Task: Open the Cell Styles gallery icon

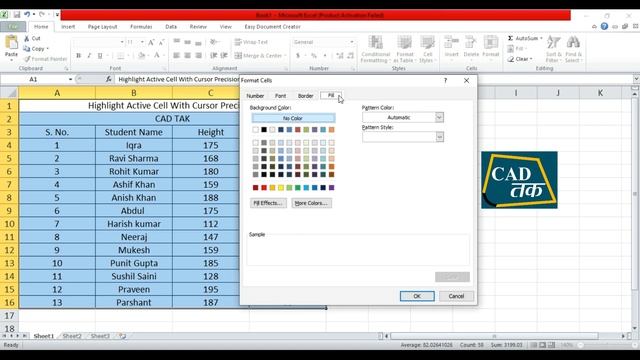Action: point(427,42)
